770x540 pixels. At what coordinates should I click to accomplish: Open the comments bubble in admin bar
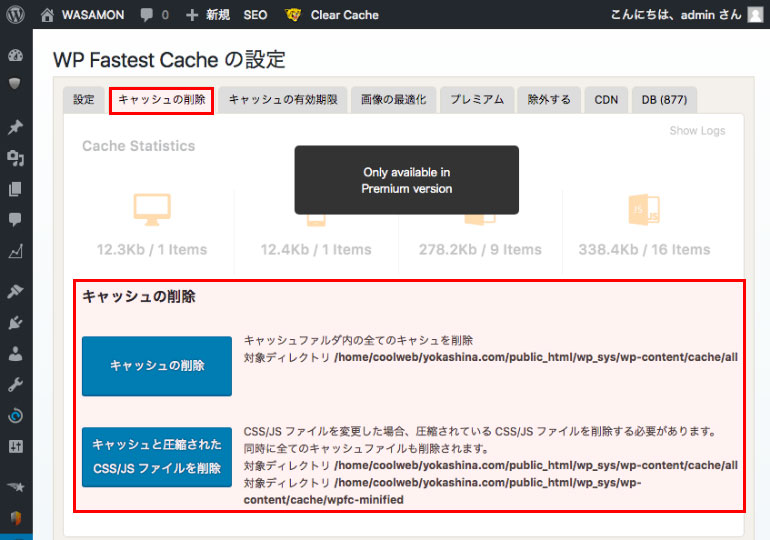coord(146,15)
